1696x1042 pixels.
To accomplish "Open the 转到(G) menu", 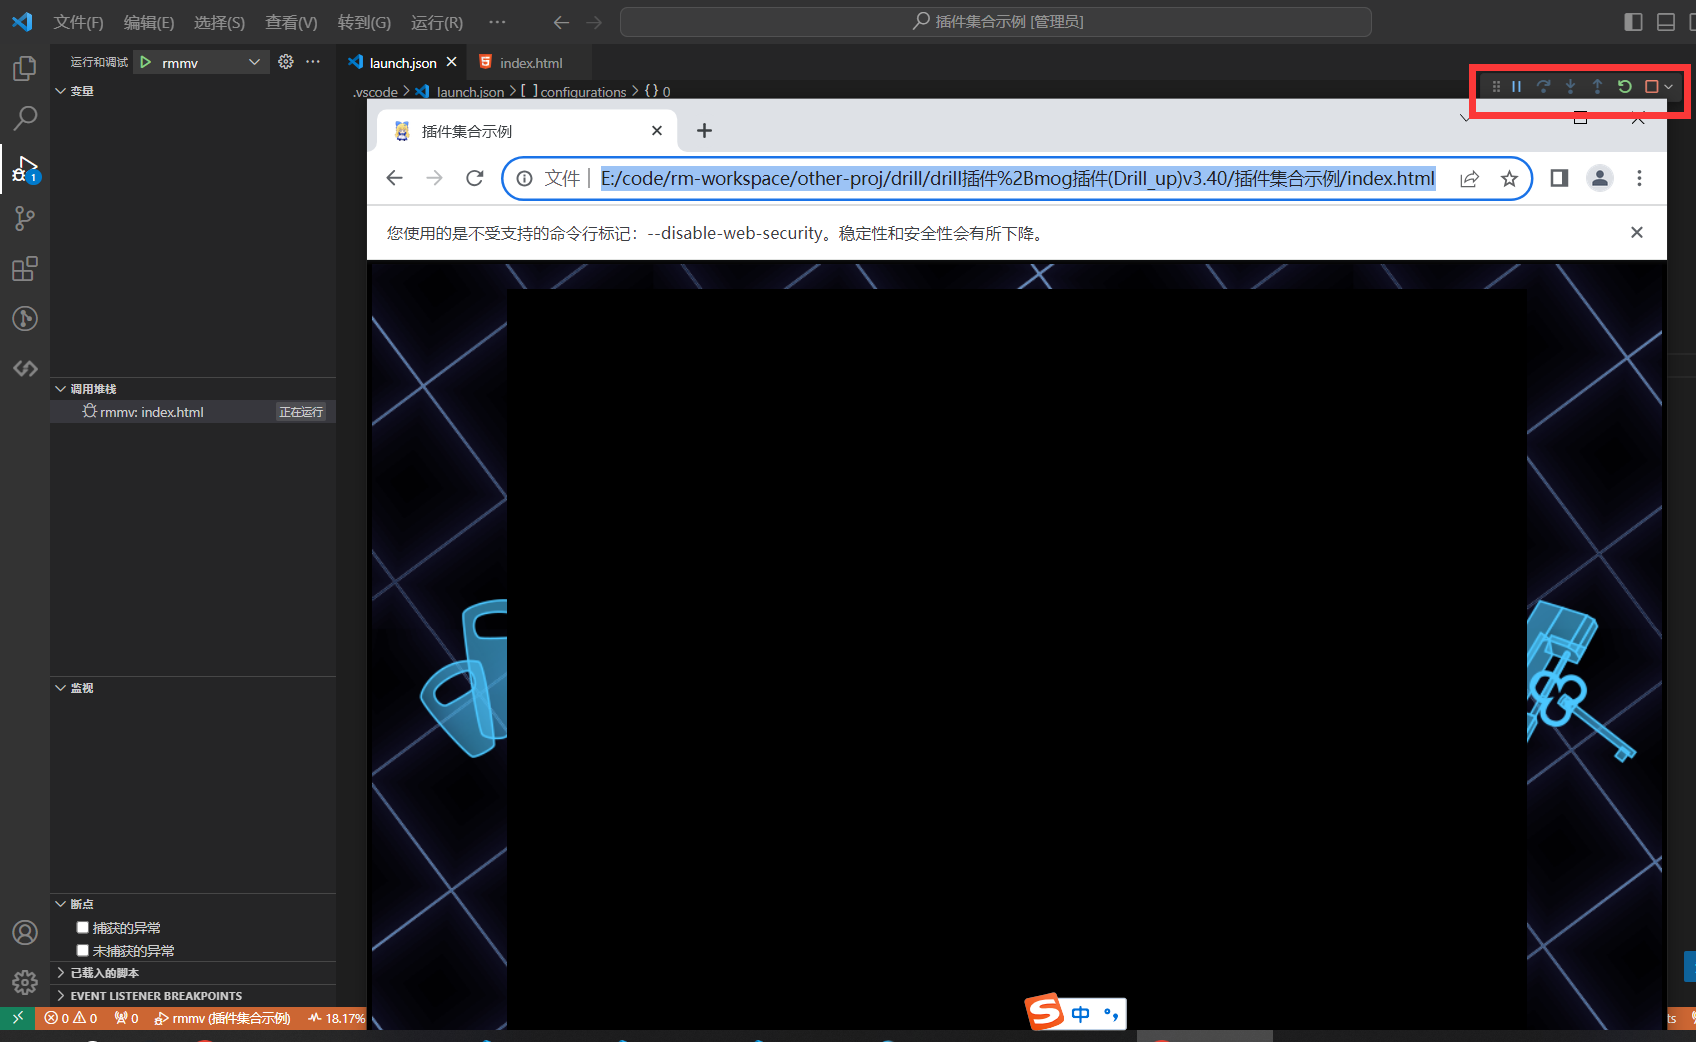I will click(x=364, y=22).
